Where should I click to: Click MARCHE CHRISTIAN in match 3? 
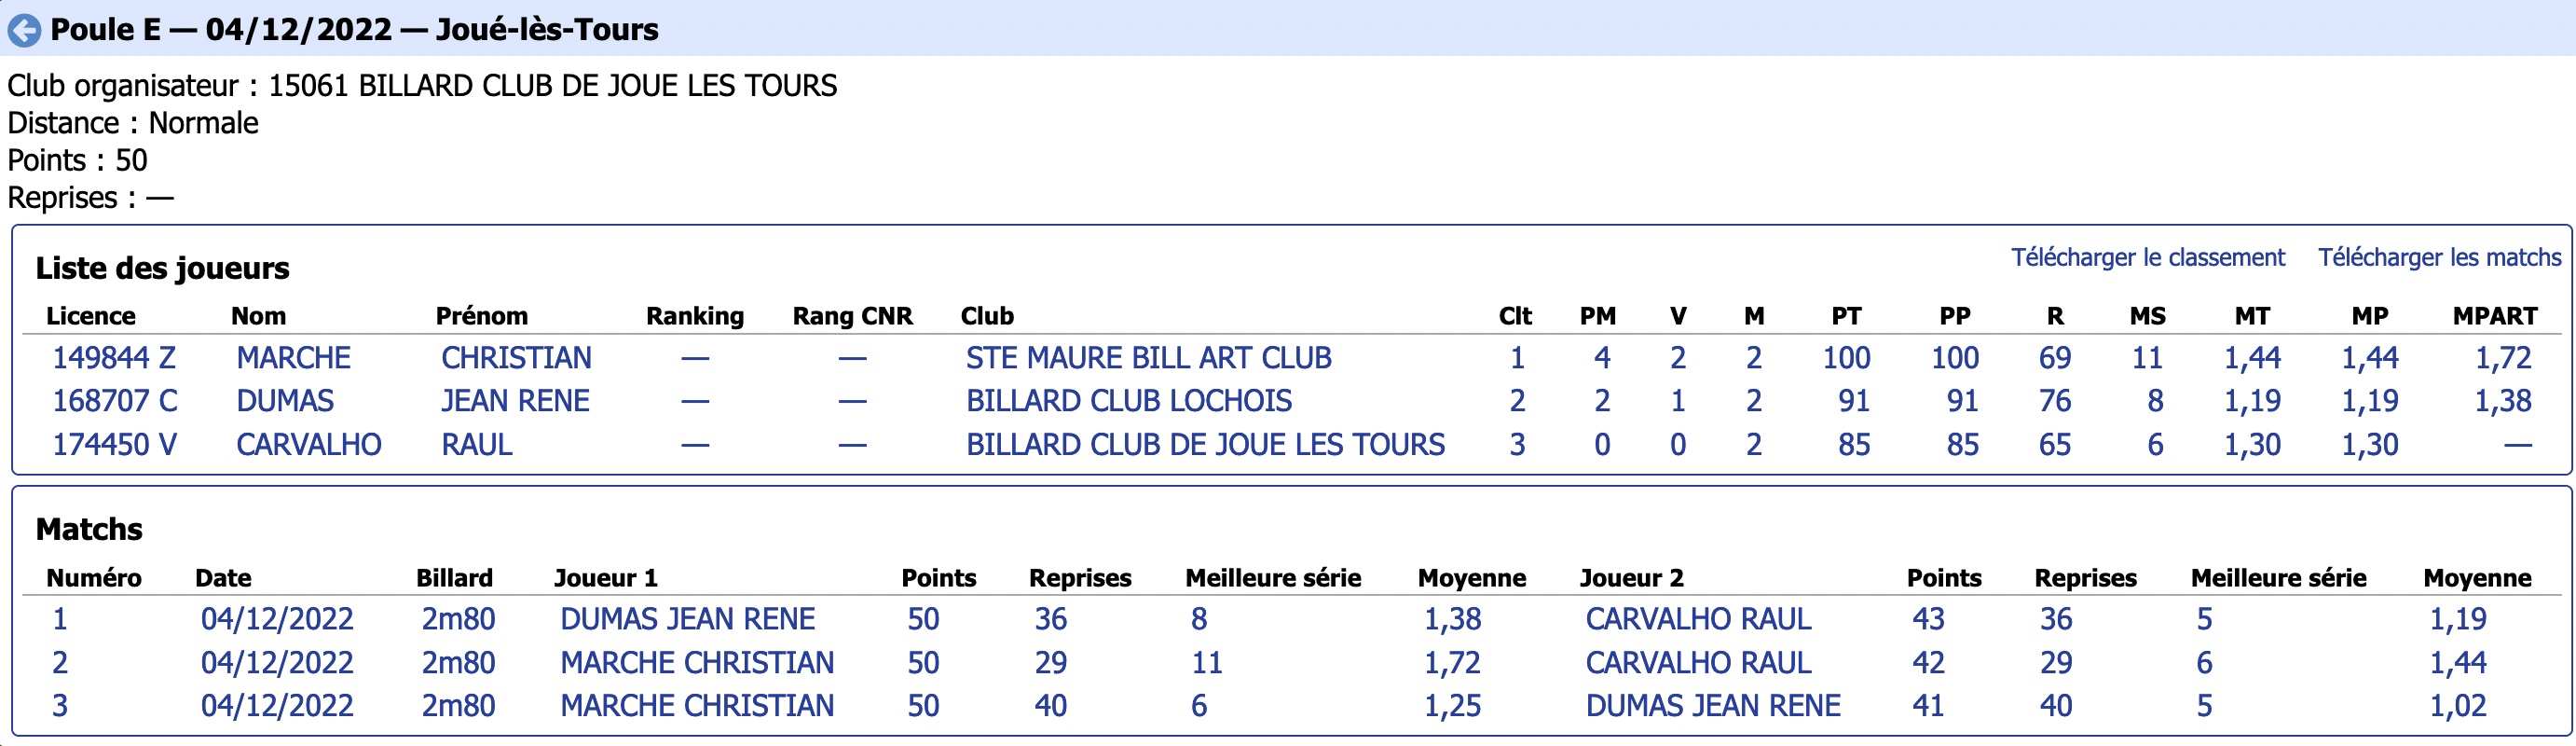click(697, 706)
